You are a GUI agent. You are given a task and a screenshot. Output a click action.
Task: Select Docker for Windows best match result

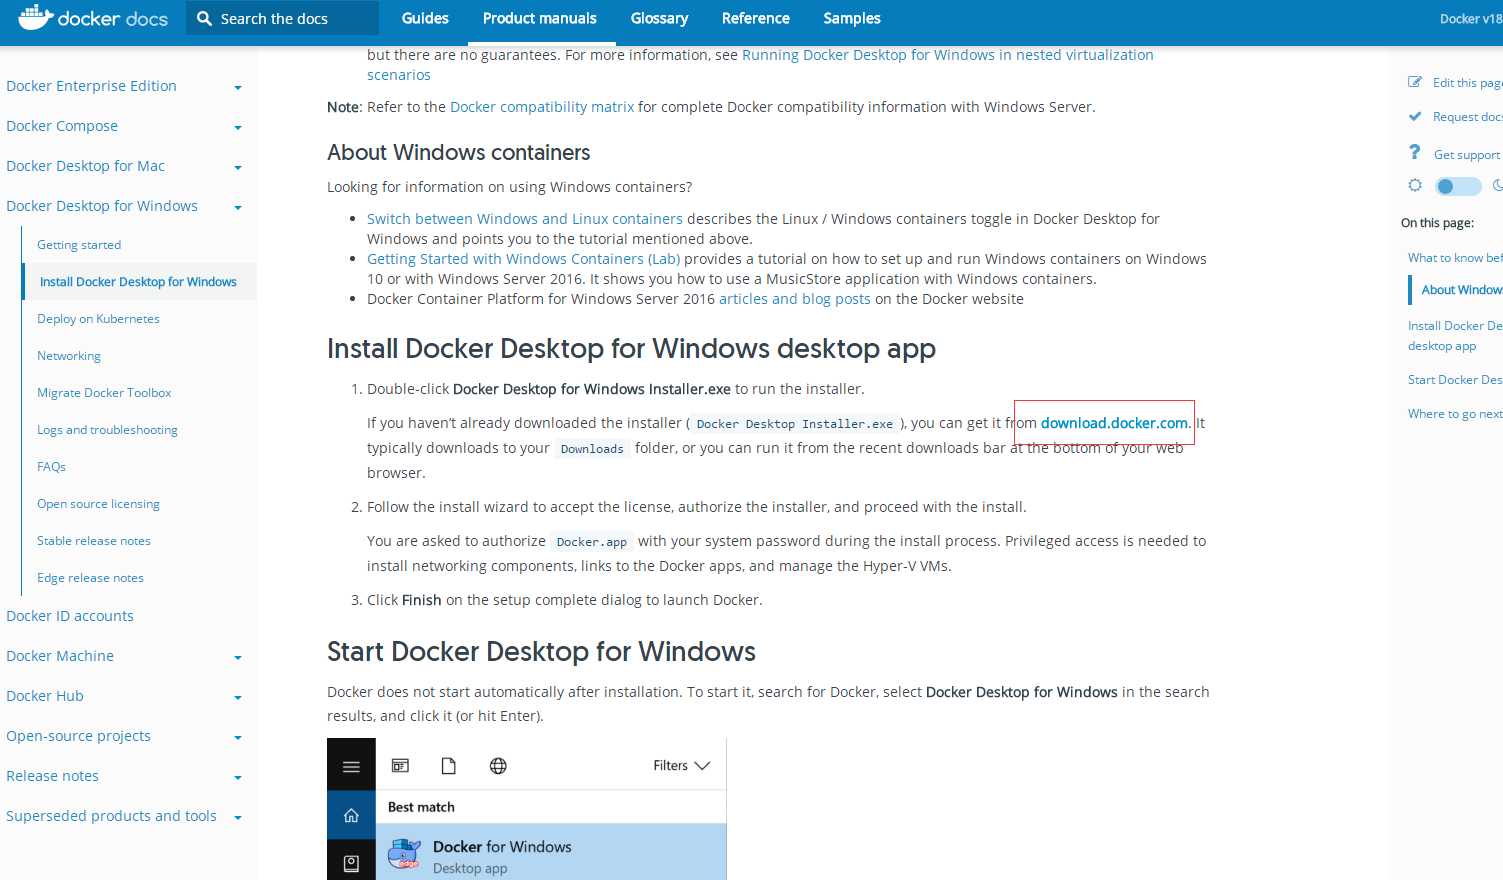pos(551,852)
